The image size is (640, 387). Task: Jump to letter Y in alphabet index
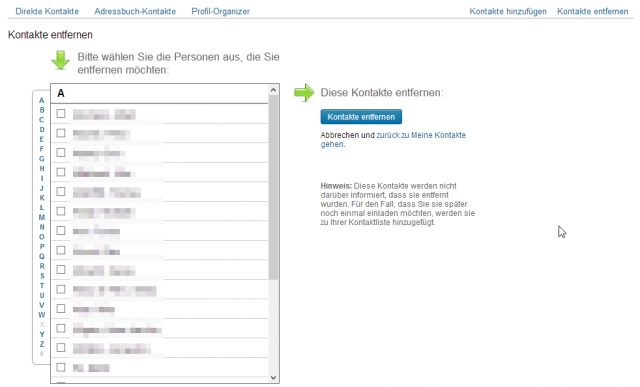pyautogui.click(x=42, y=335)
